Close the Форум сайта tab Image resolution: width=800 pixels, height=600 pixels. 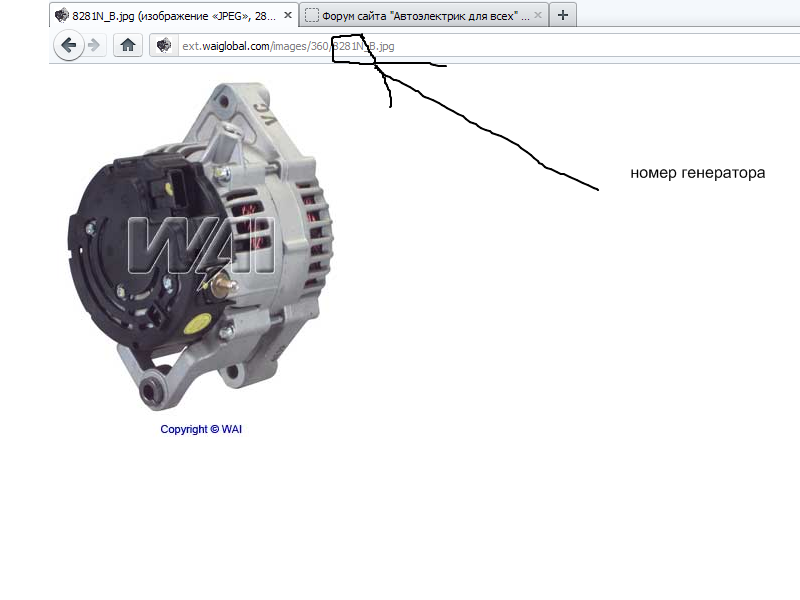click(538, 15)
